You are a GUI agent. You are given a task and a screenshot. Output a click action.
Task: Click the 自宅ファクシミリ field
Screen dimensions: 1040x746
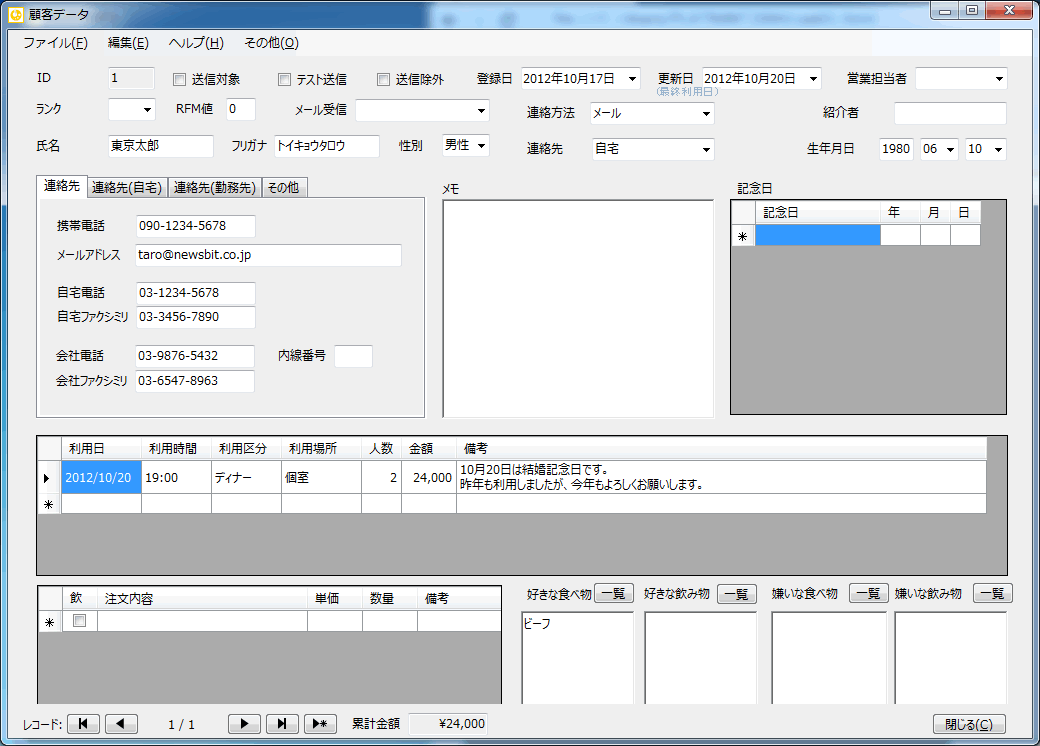tap(196, 317)
